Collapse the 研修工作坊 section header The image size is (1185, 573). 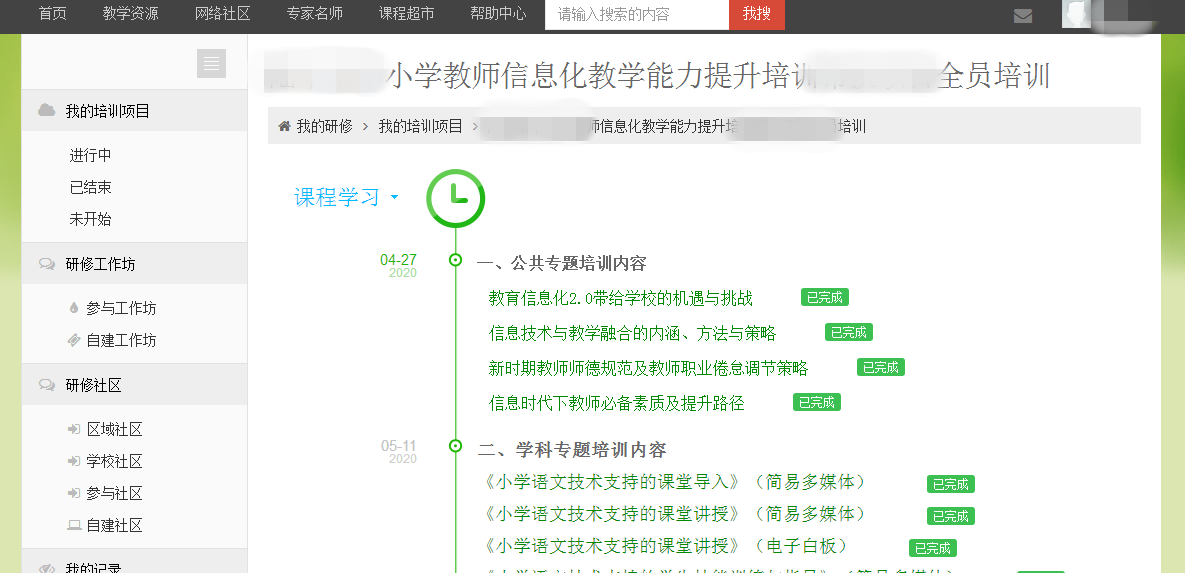coord(100,264)
